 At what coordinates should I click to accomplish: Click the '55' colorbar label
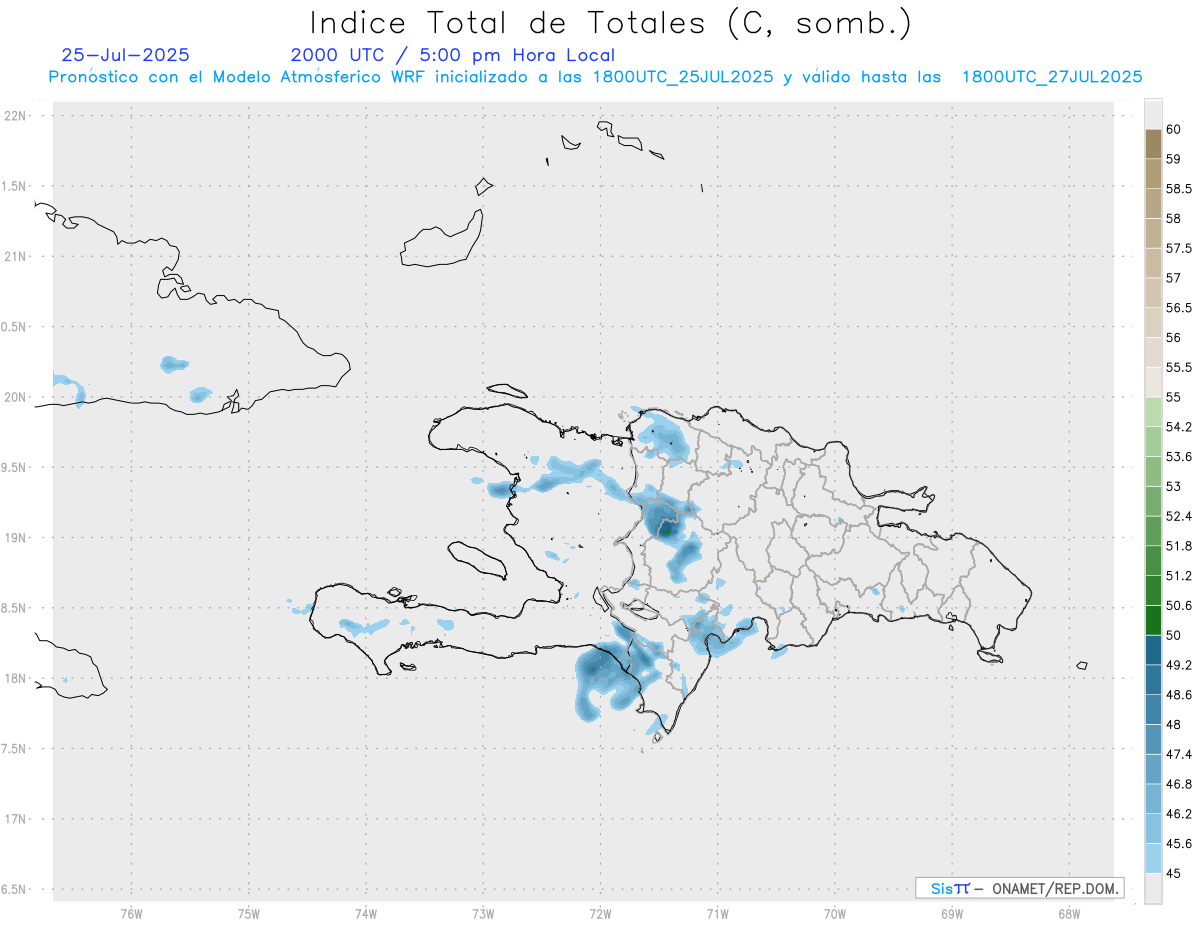pyautogui.click(x=1174, y=397)
